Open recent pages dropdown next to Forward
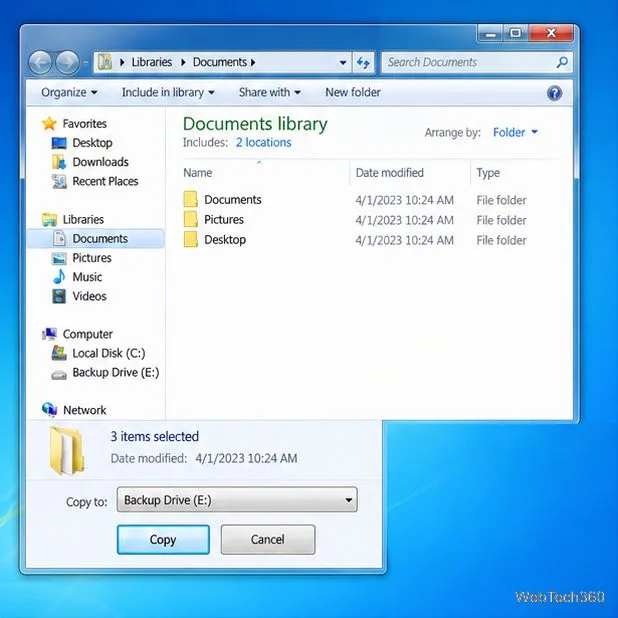The height and width of the screenshot is (618, 618). point(86,63)
